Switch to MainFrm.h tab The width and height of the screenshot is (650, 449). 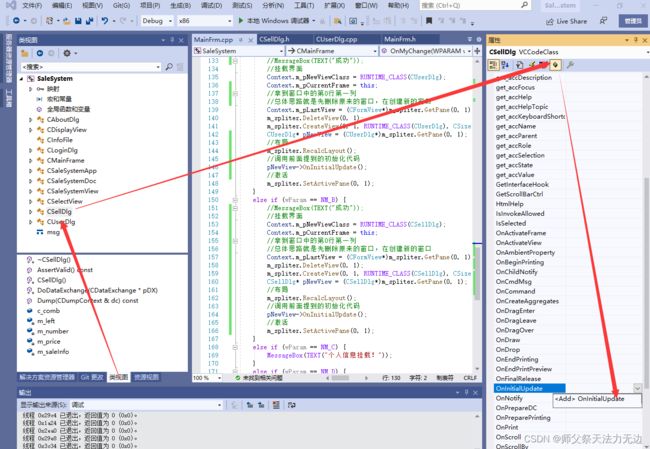coord(400,39)
